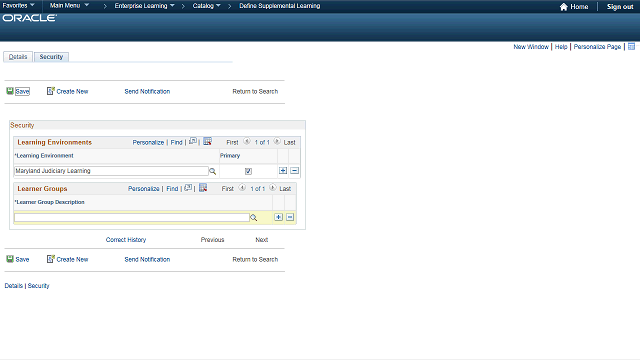Click Personalize in Learning Environments header
640x360 pixels.
(x=148, y=142)
